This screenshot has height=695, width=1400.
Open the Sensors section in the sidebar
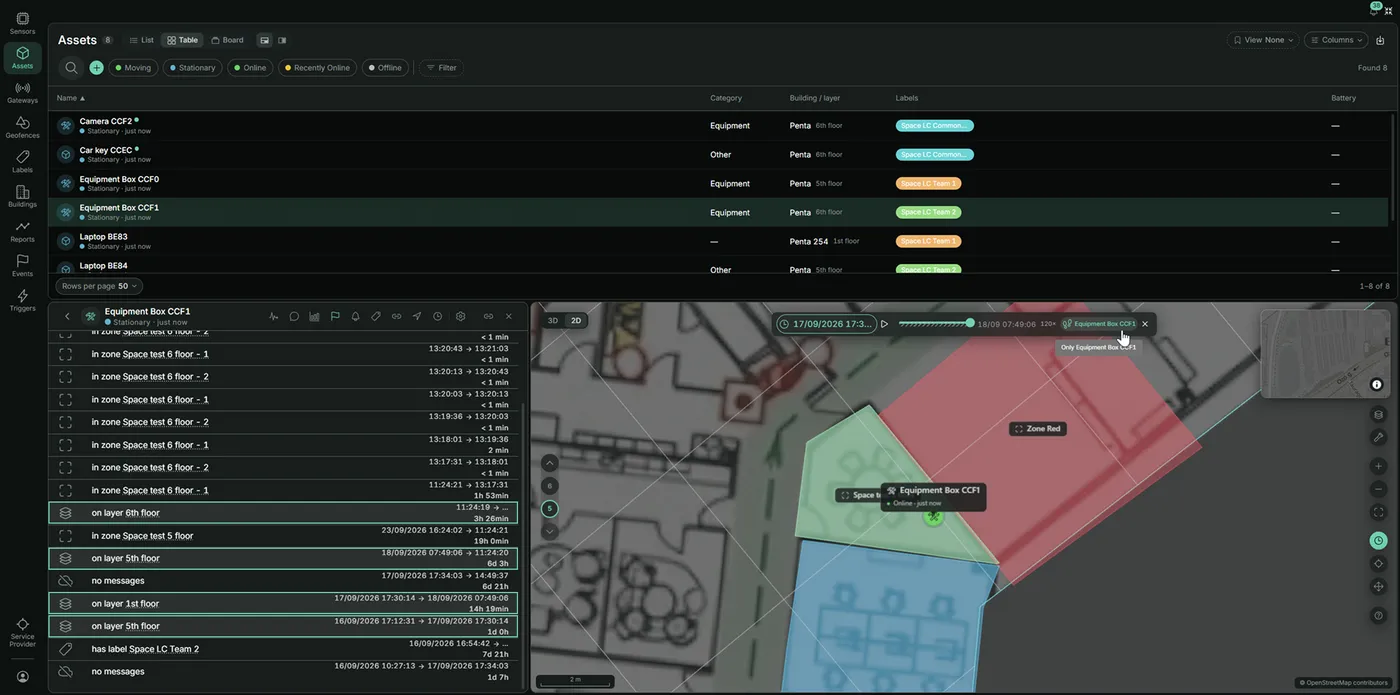click(x=22, y=23)
